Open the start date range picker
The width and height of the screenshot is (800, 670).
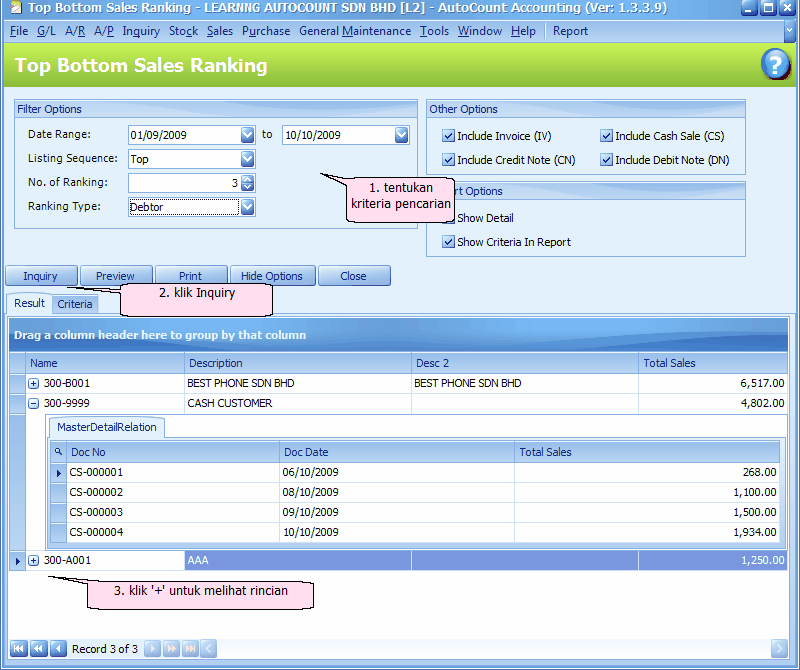coord(248,135)
